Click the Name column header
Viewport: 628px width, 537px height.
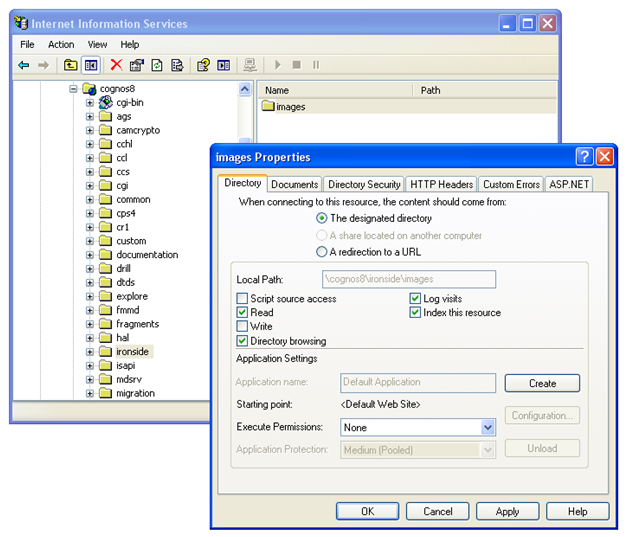[x=335, y=91]
